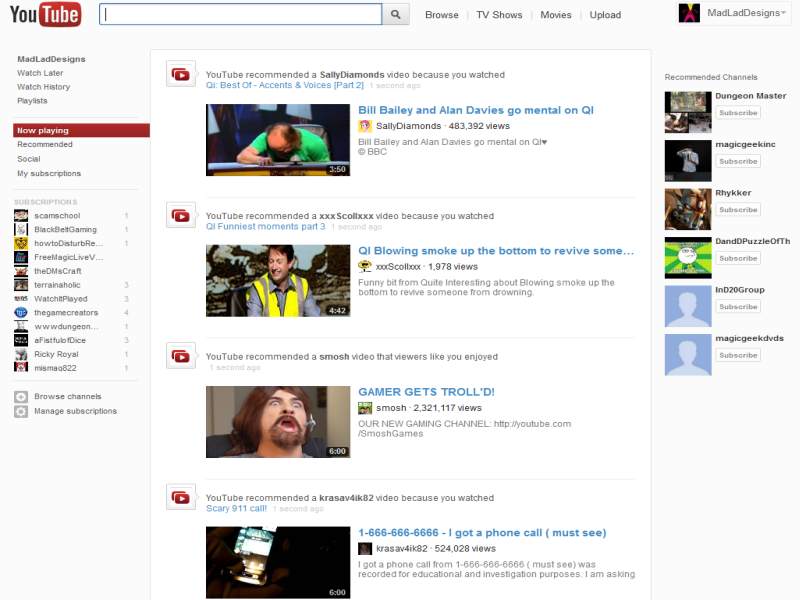The image size is (800, 600).
Task: Play the QI Blowing smoke thumbnail
Action: [278, 281]
